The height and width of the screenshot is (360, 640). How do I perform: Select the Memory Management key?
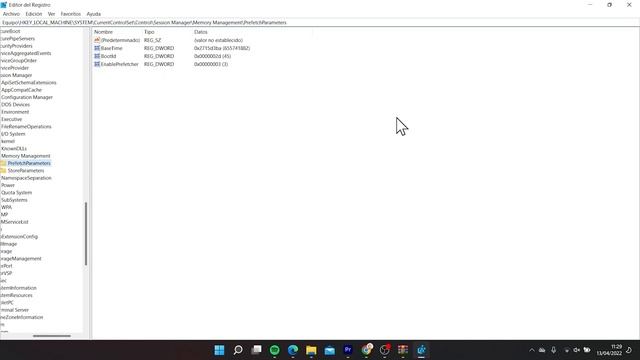tap(25, 156)
